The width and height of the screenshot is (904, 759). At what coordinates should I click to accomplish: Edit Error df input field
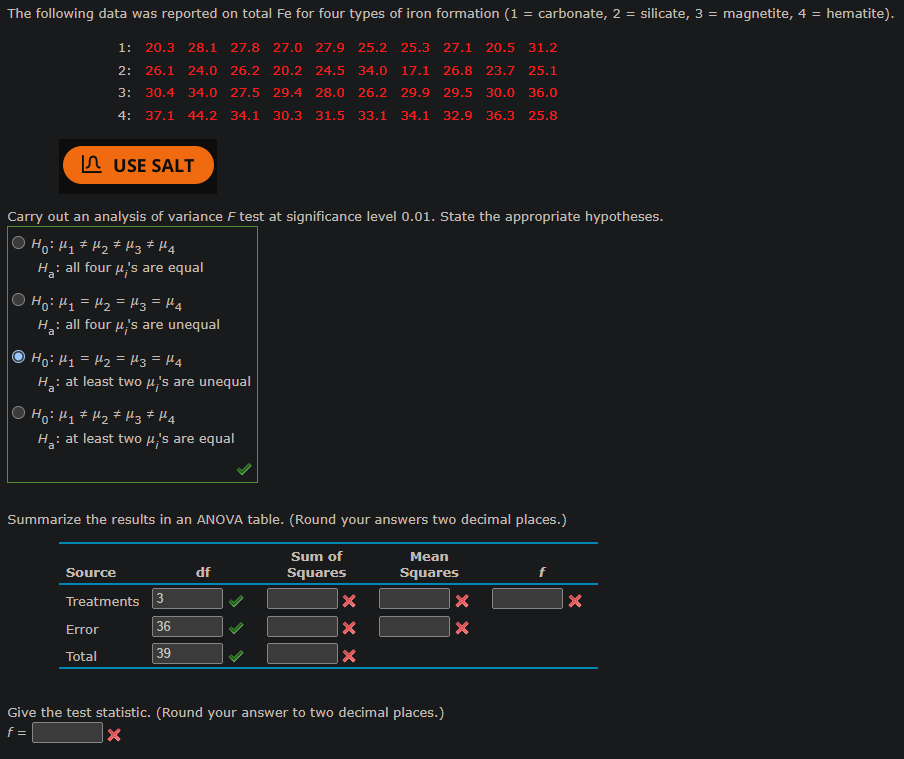click(x=187, y=626)
